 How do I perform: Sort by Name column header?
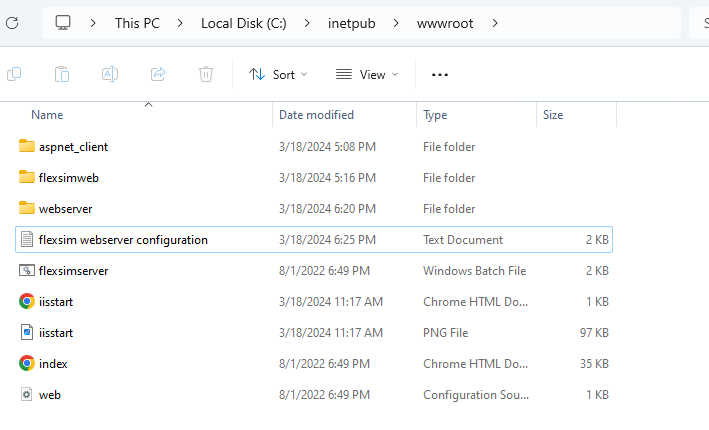[x=47, y=115]
